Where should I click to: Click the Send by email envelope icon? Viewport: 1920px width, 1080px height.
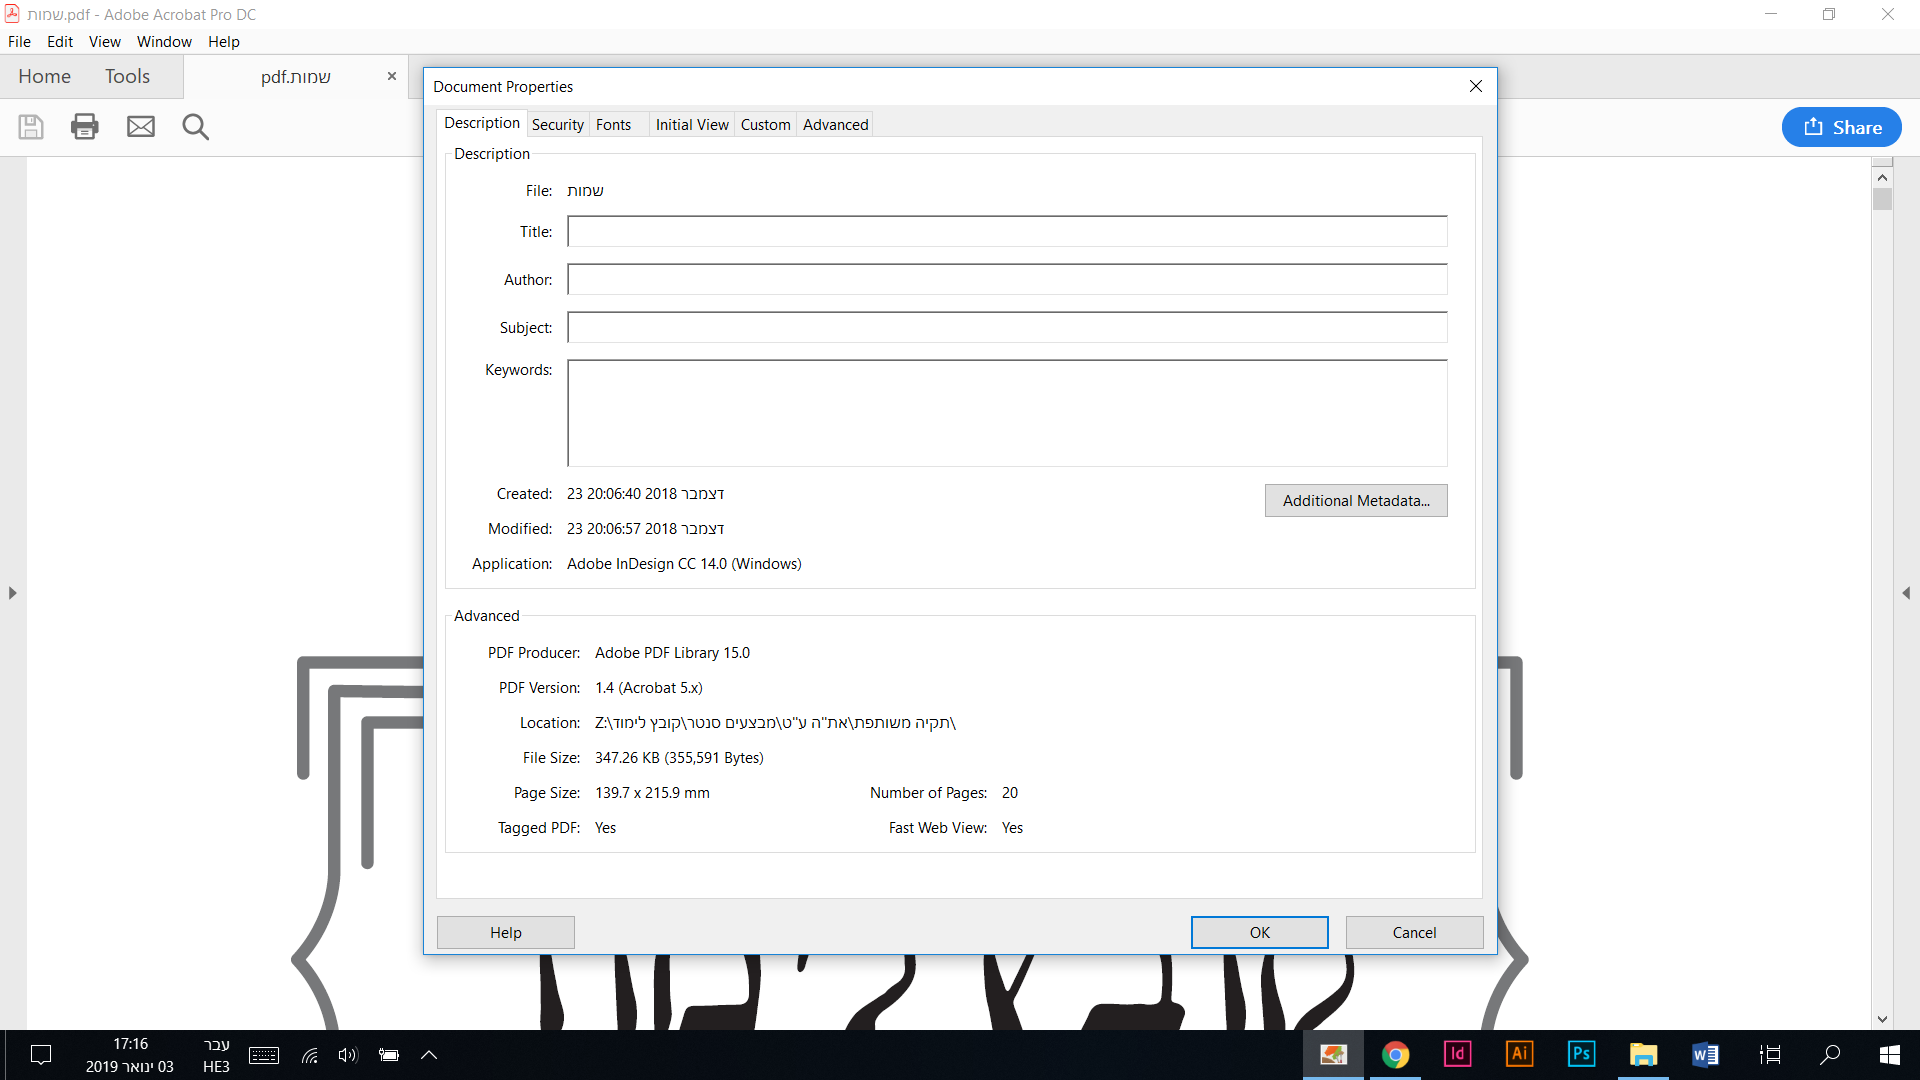pos(141,127)
